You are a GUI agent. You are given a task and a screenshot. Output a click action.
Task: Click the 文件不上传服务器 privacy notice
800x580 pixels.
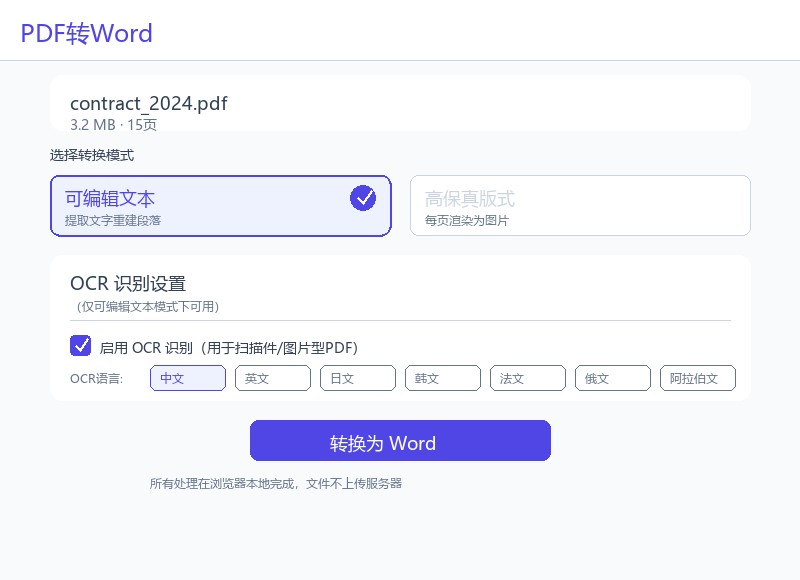[x=276, y=484]
